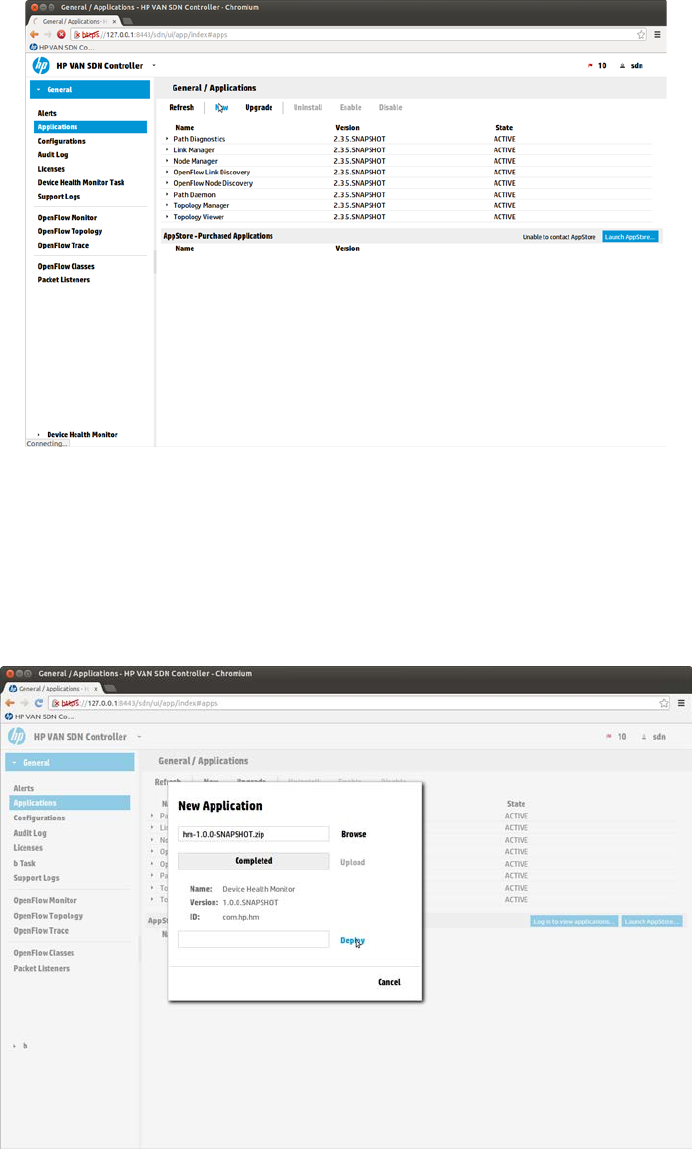Click the empty field beside Deploy
The height and width of the screenshot is (1149, 692).
[x=254, y=939]
